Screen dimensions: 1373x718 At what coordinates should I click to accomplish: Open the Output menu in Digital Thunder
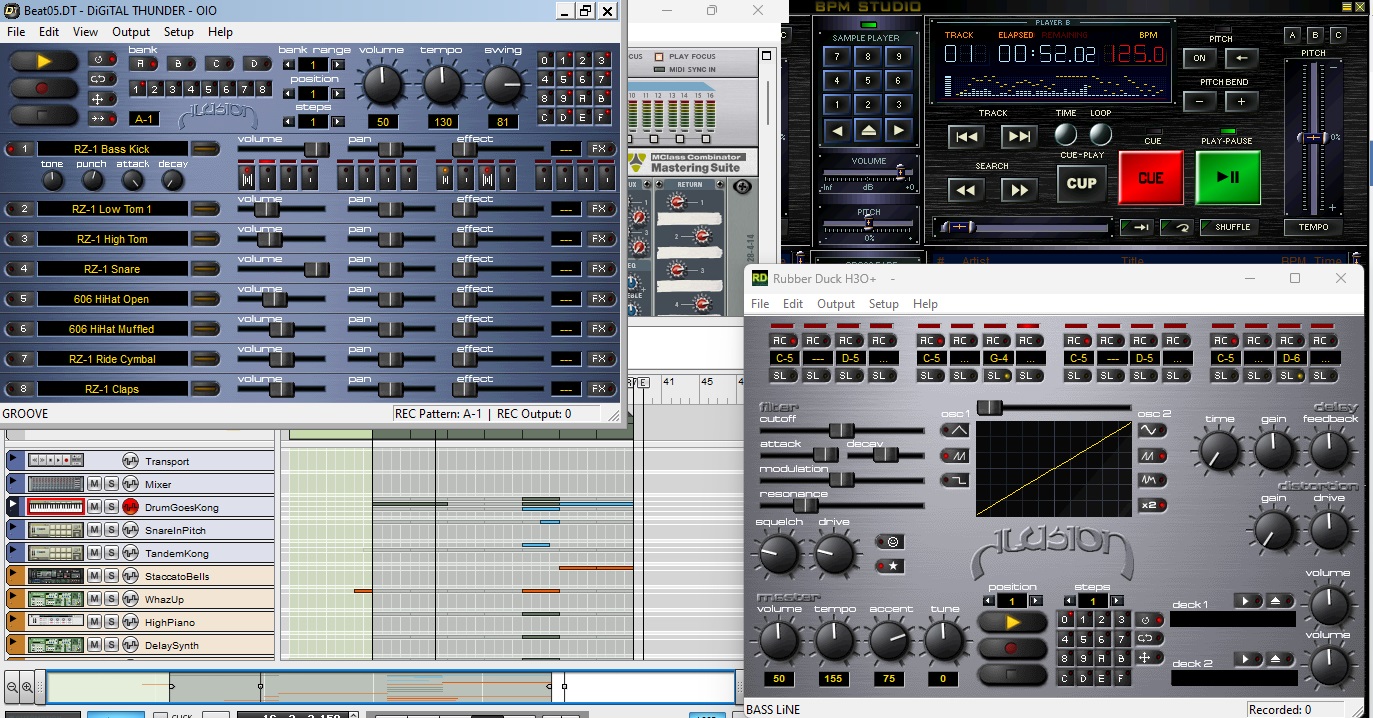[x=131, y=32]
